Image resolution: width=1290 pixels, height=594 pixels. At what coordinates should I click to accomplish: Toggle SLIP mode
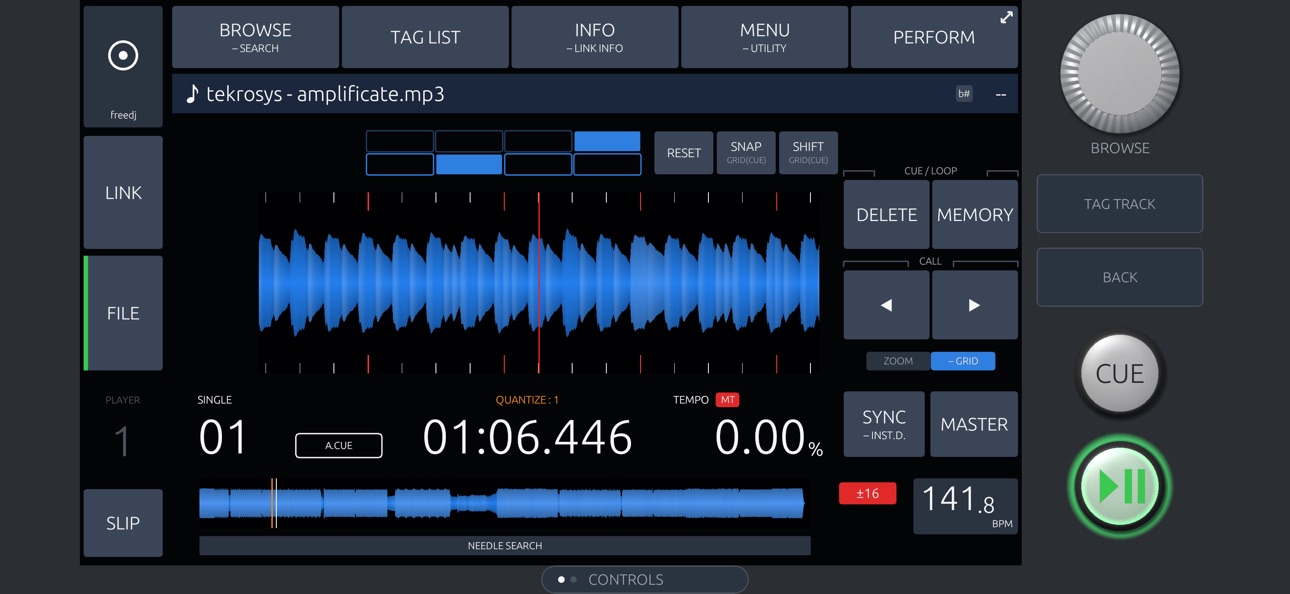tap(123, 523)
